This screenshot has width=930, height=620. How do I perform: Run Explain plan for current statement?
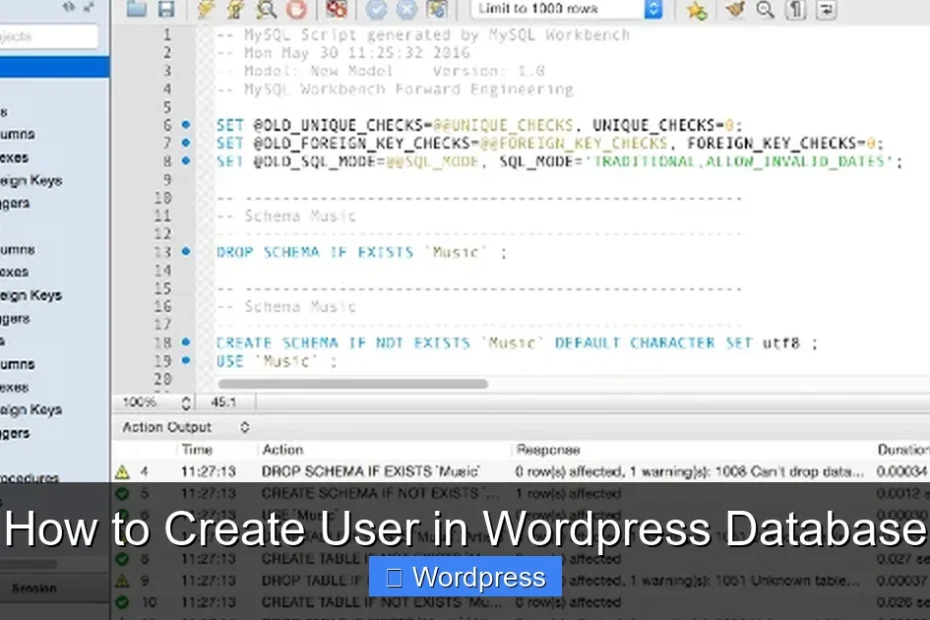265,11
